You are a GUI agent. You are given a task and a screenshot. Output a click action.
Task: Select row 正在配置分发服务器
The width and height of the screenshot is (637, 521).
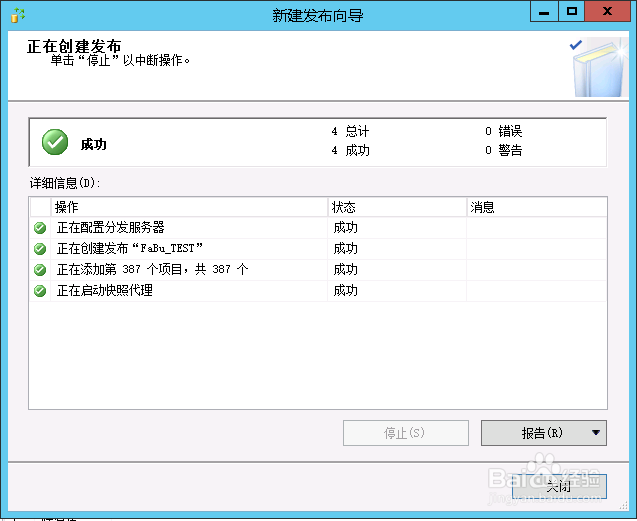pyautogui.click(x=318, y=228)
